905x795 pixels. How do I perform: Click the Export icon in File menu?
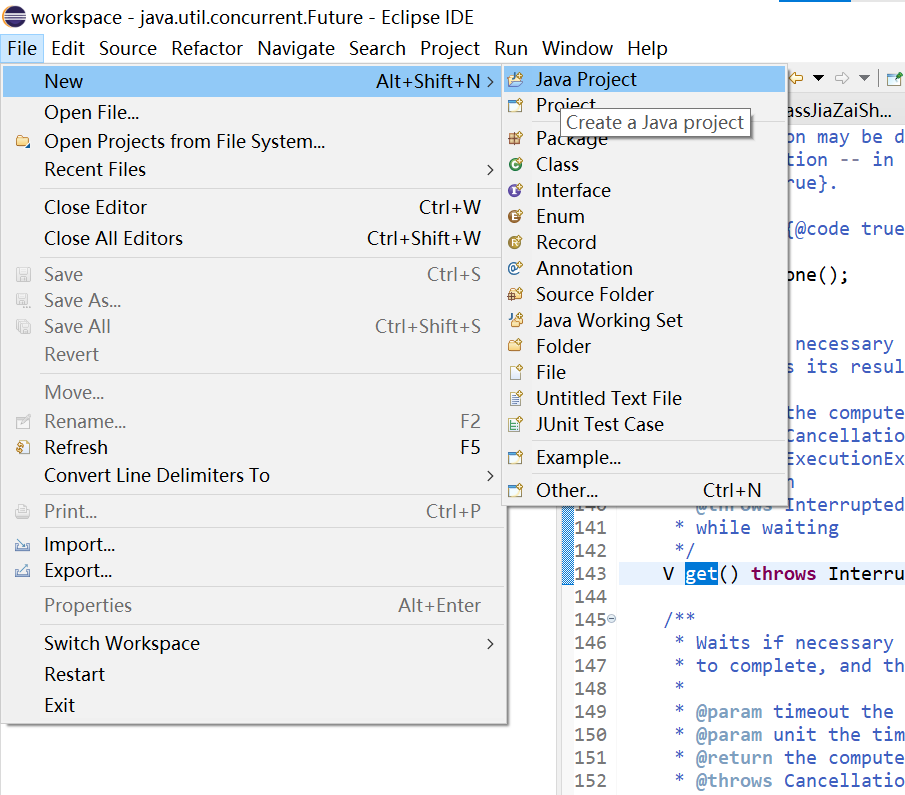pyautogui.click(x=23, y=571)
